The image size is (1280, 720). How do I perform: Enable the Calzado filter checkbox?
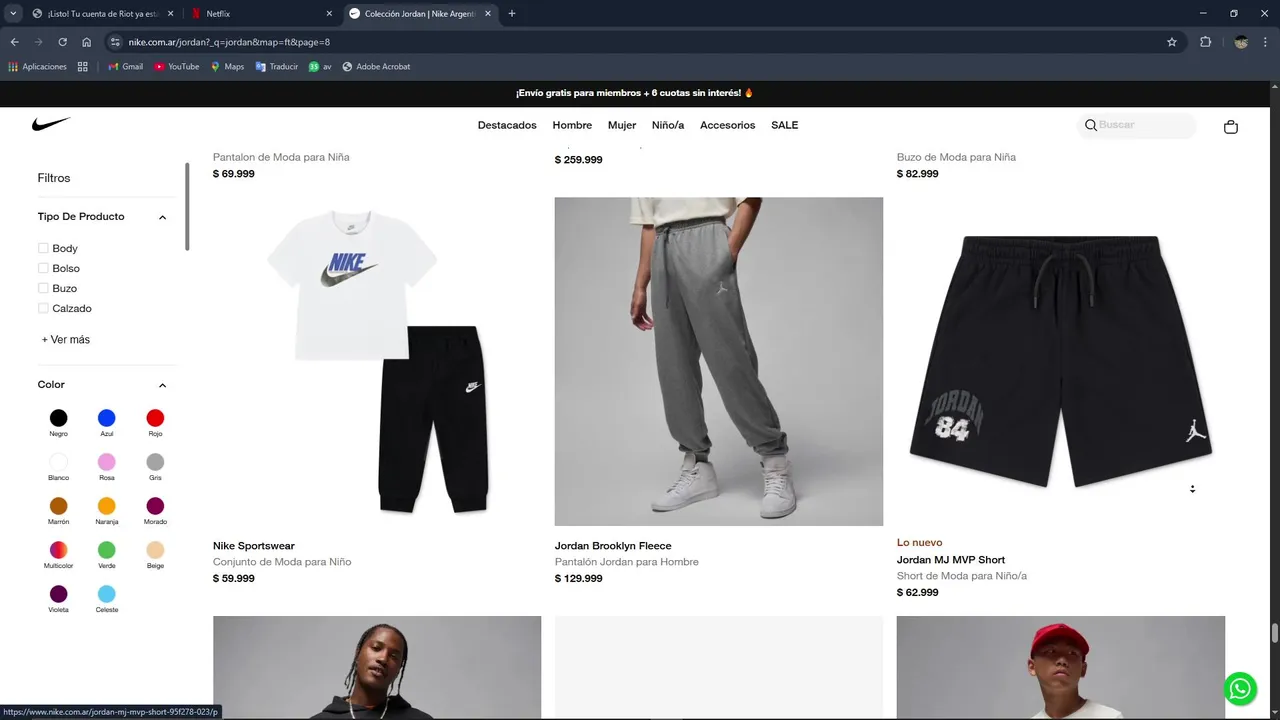[43, 308]
